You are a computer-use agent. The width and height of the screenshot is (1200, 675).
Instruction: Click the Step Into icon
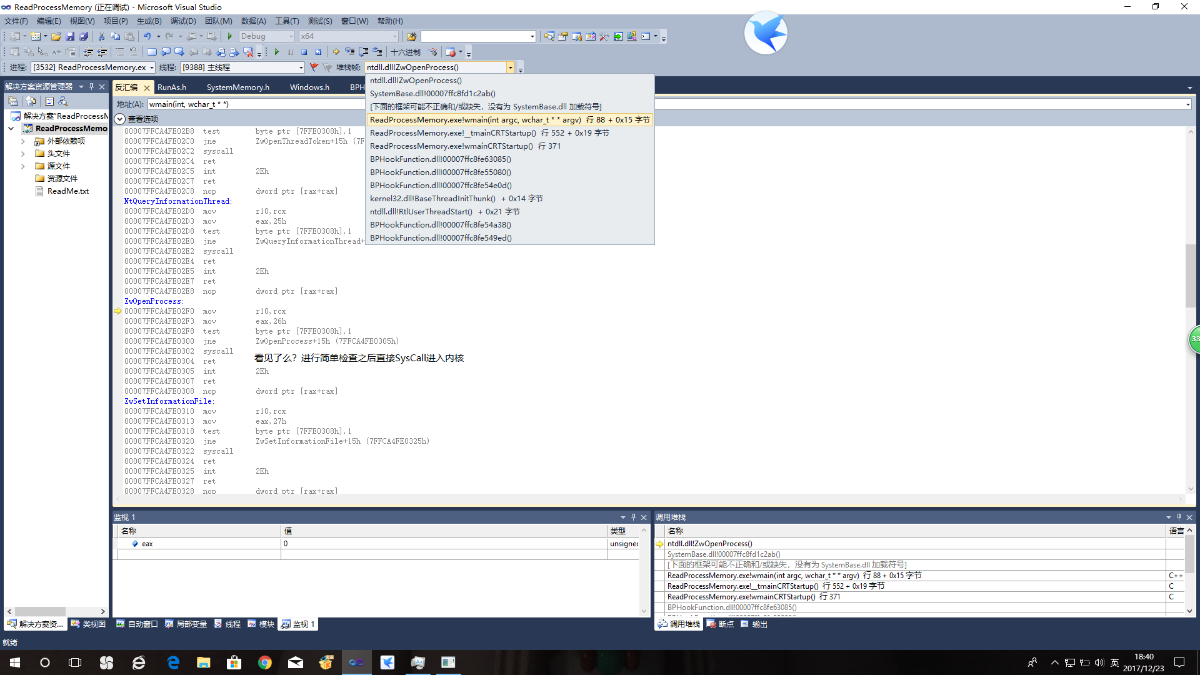(350, 52)
